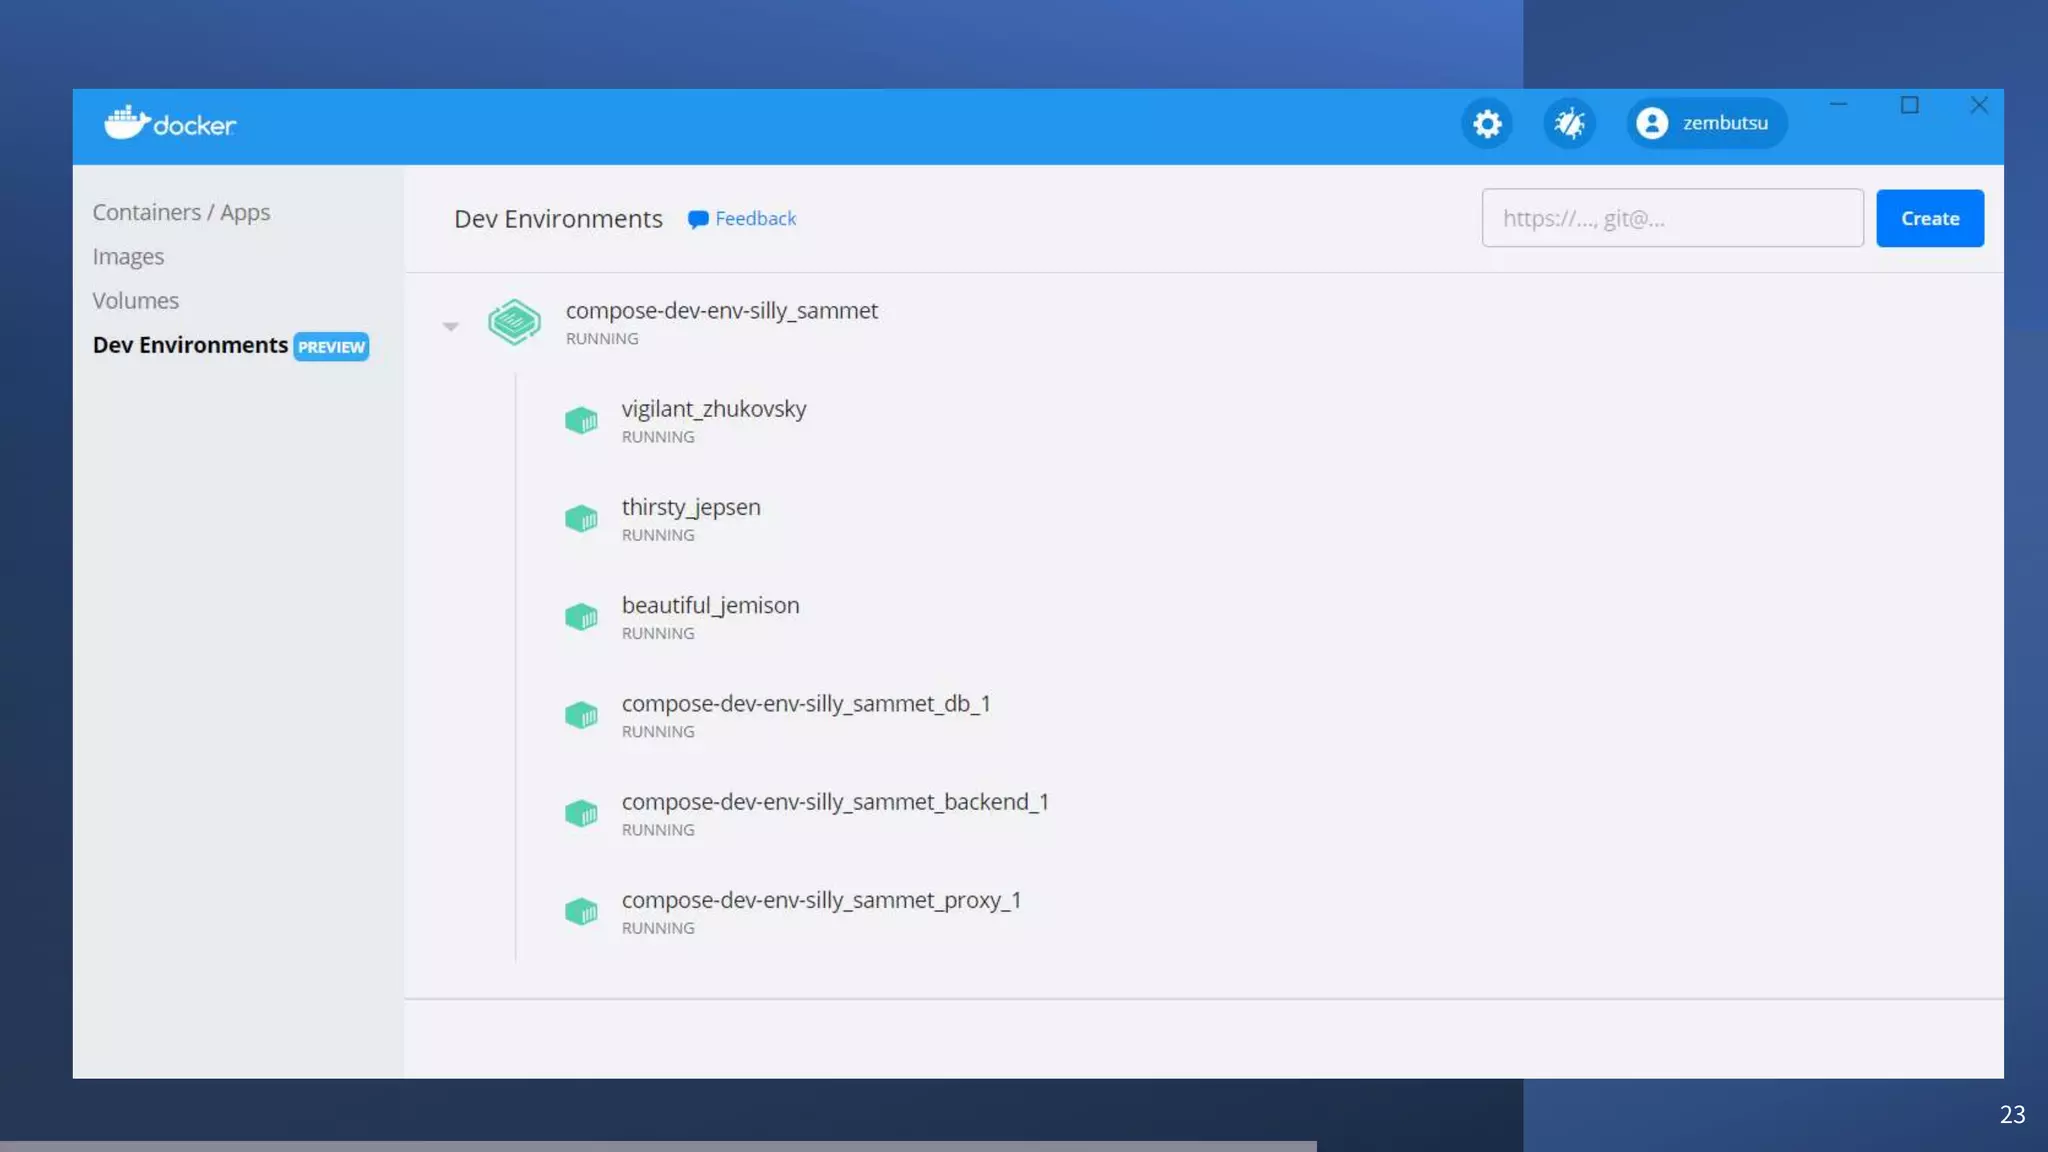Open Docker settings gear icon
The image size is (2048, 1152).
[x=1487, y=124]
